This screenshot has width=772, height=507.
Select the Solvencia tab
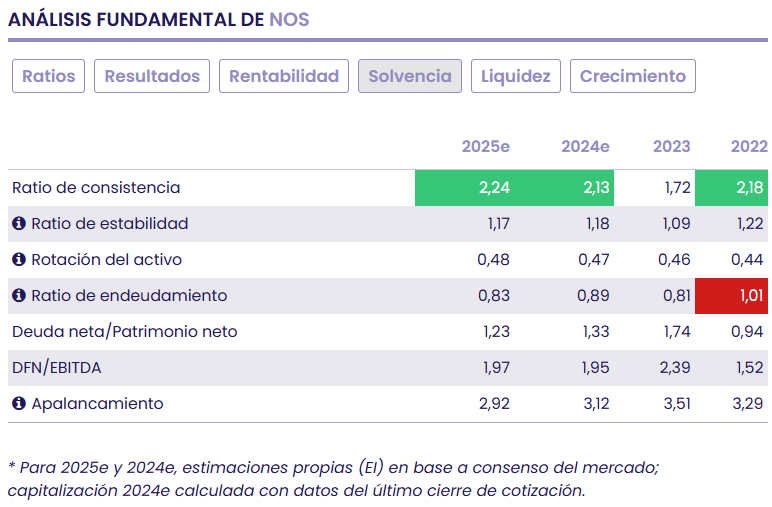(x=410, y=76)
